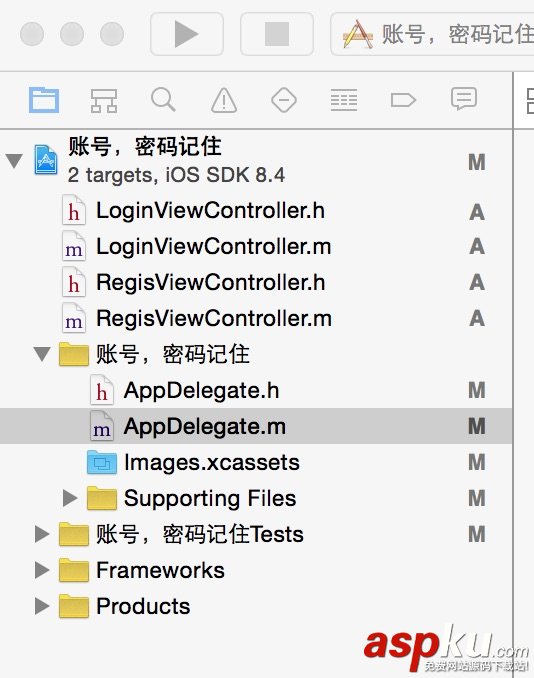Select the Products folder

tap(74, 606)
